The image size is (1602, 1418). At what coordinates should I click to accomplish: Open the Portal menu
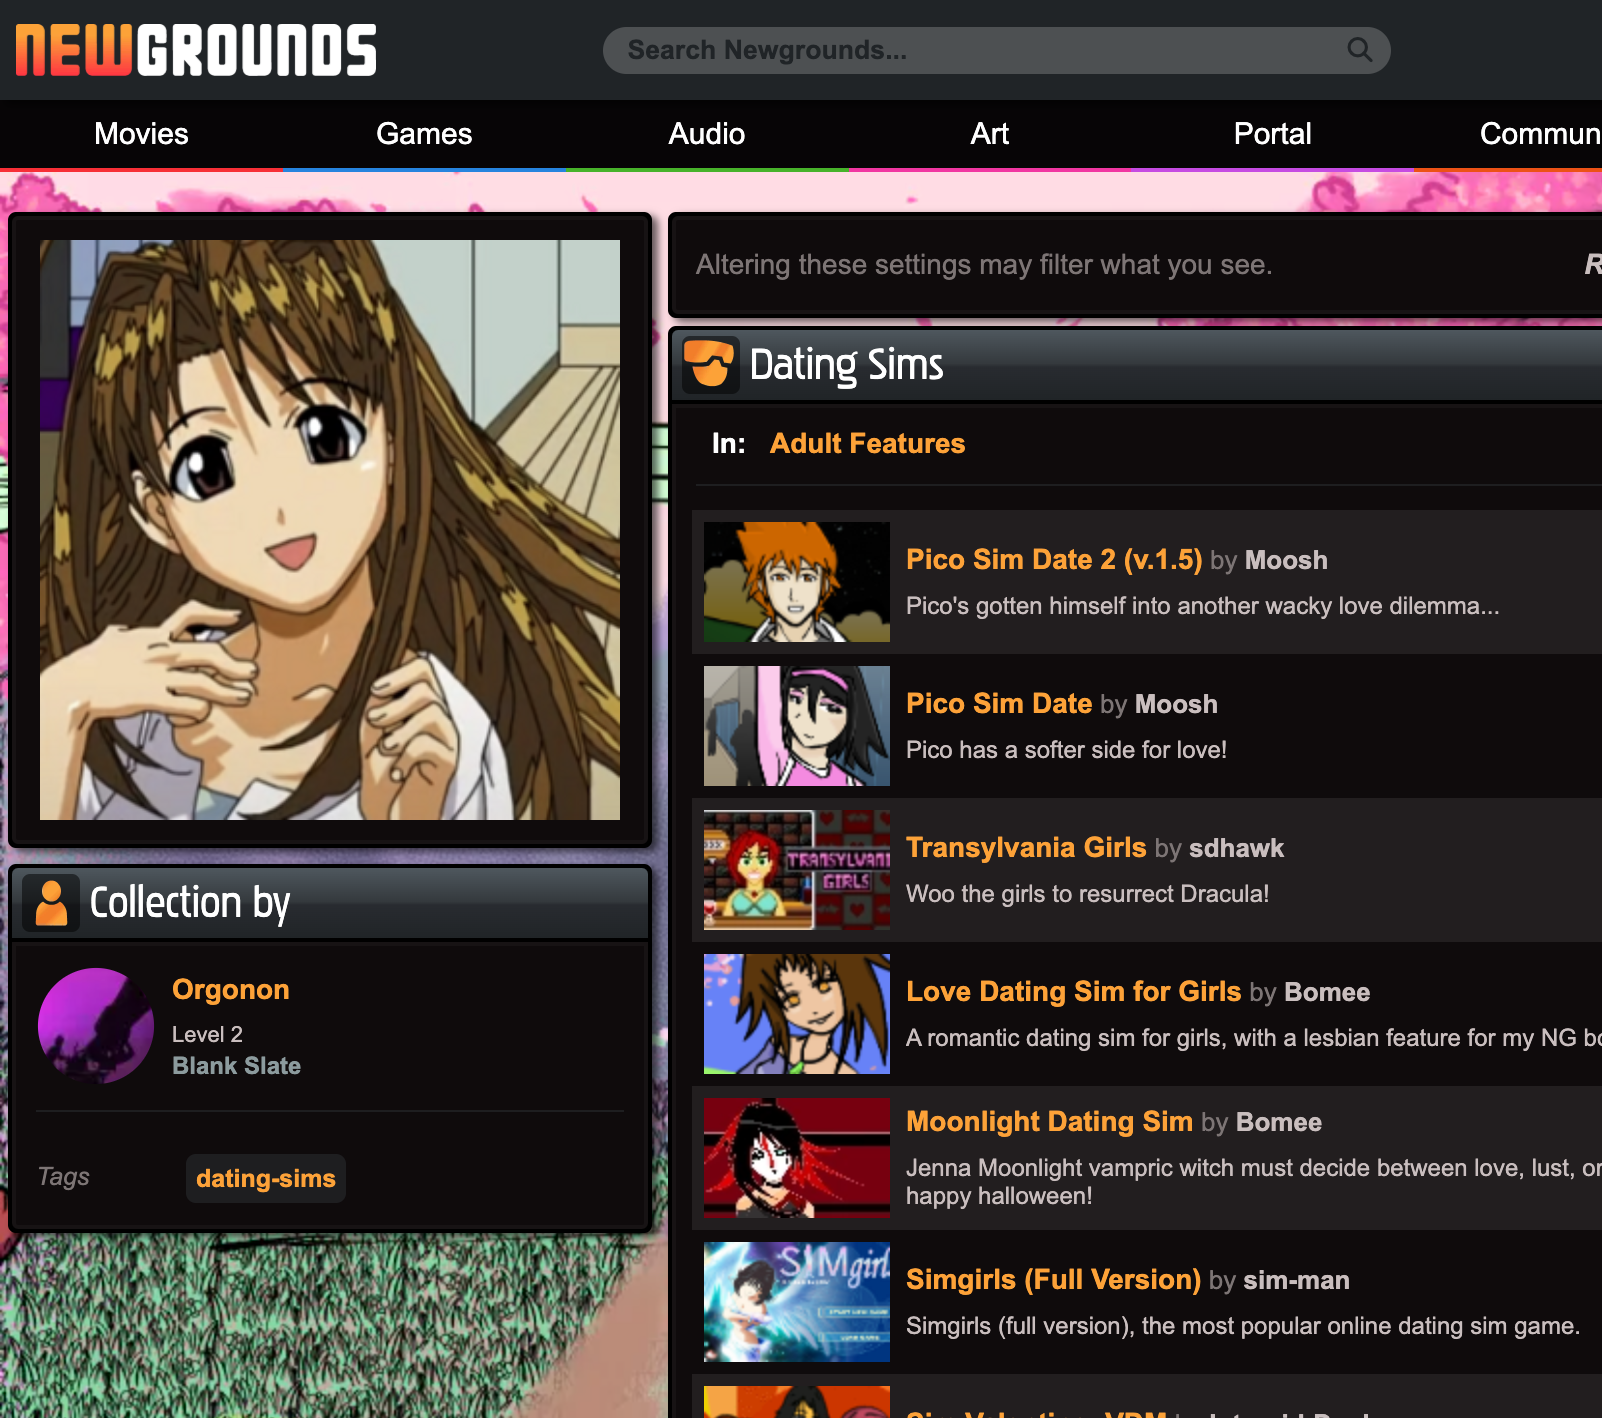tap(1272, 134)
